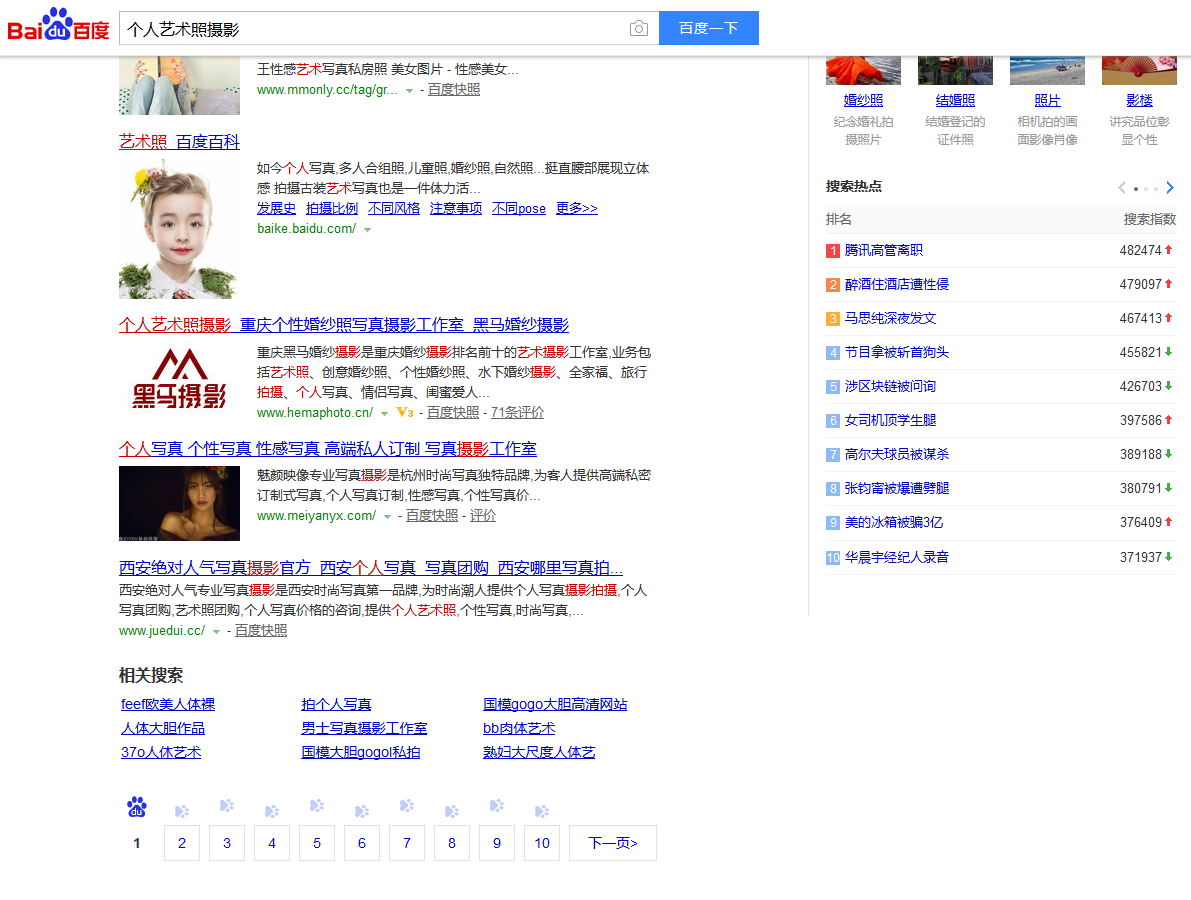Open hot search 醉酒住酒店遭性侵
1191x900 pixels.
tap(897, 285)
